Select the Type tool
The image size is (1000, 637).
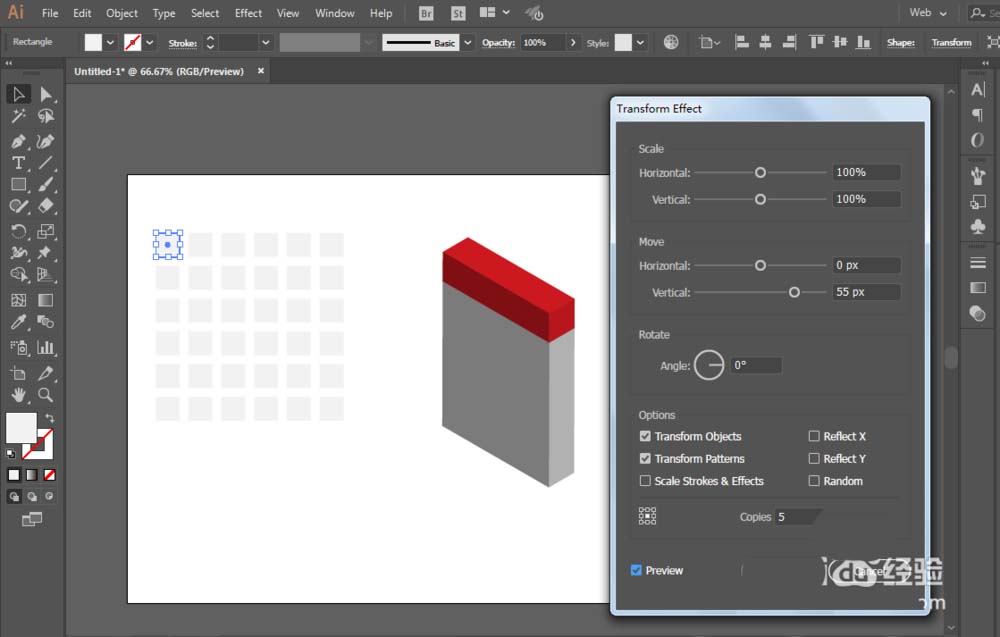click(18, 163)
